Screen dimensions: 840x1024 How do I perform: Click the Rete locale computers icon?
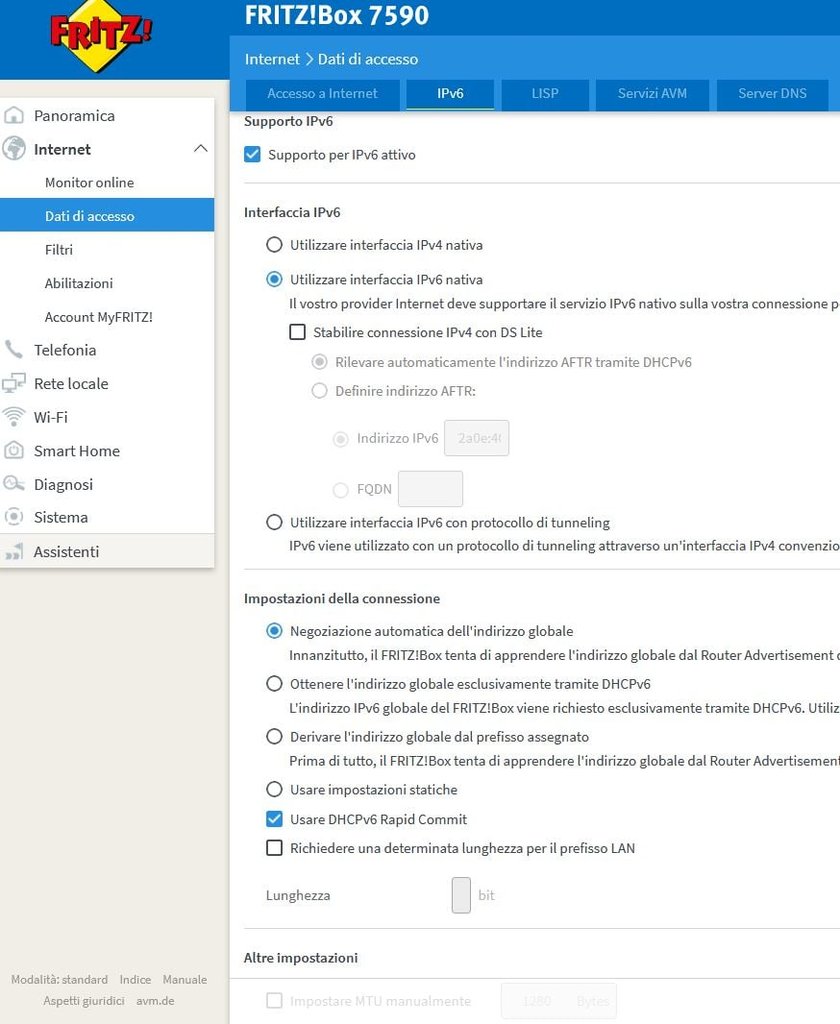pos(14,383)
